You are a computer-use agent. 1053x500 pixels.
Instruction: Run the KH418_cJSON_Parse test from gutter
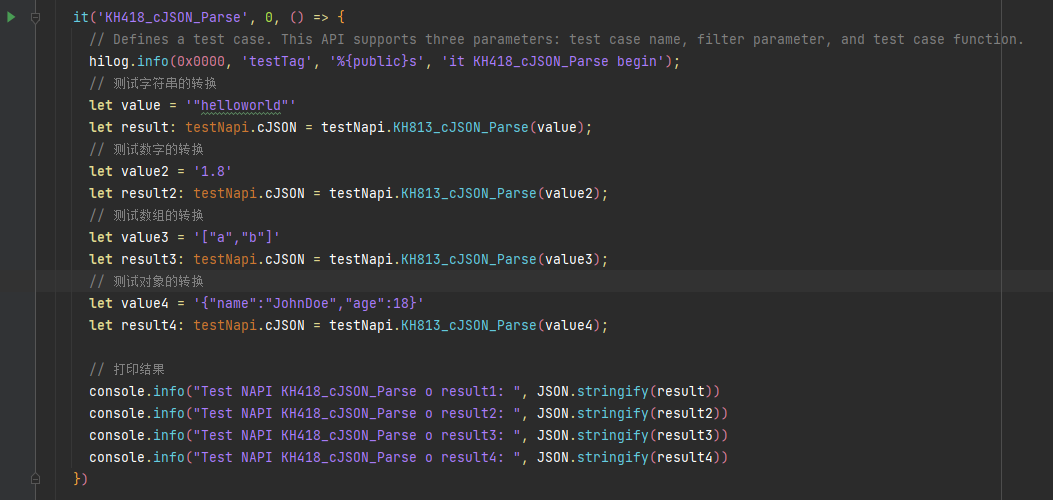coord(11,17)
